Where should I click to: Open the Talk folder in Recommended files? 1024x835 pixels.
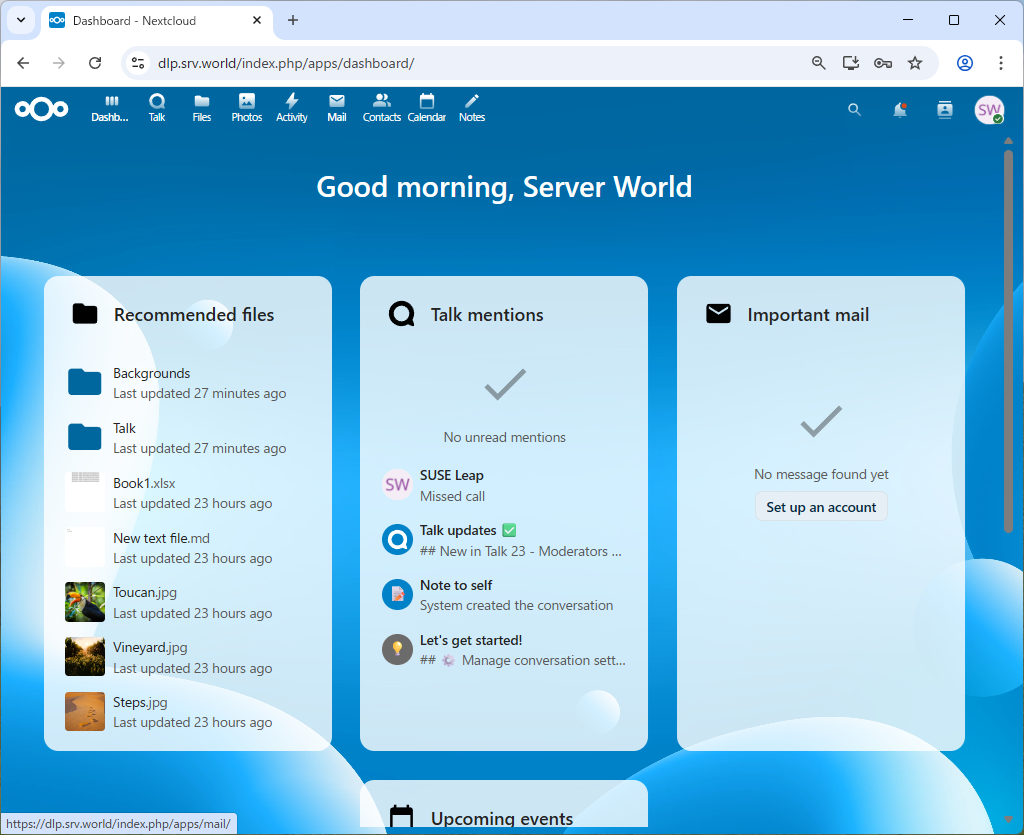[x=188, y=438]
